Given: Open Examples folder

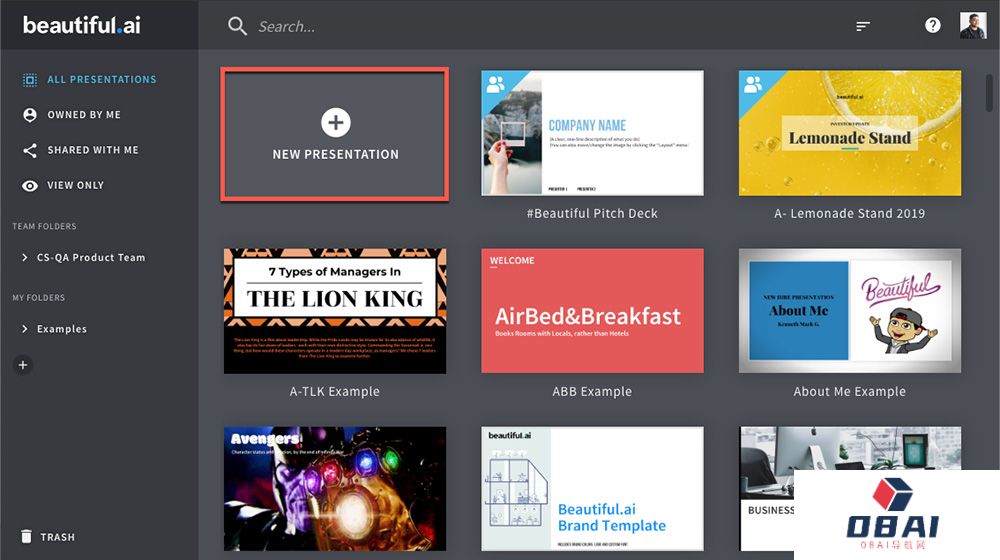Looking at the screenshot, I should (62, 329).
